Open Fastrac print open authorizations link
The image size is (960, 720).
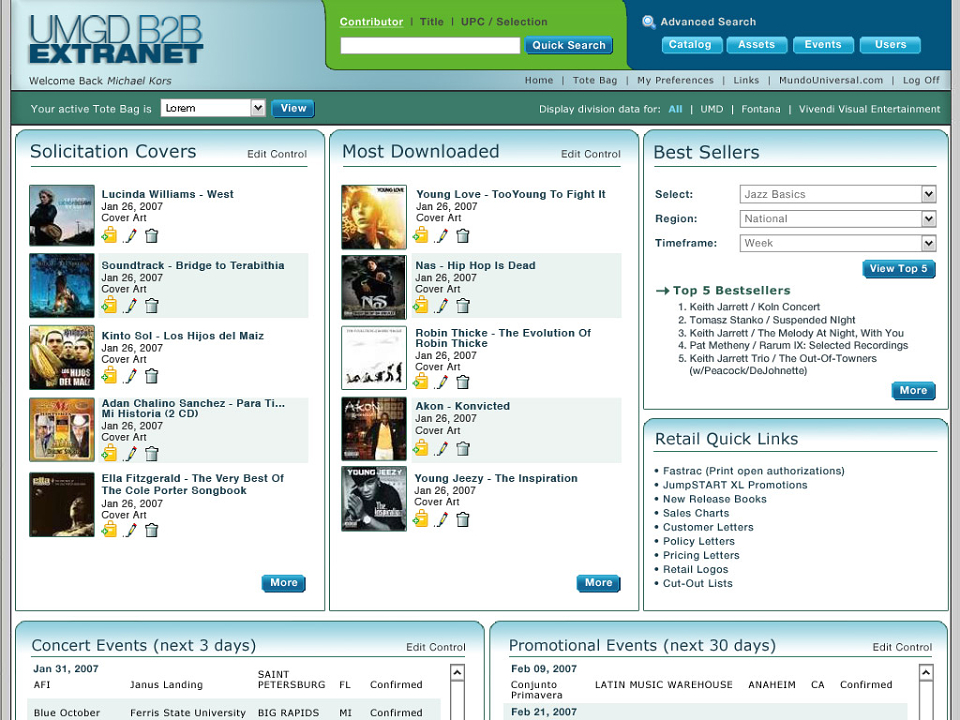coord(754,471)
